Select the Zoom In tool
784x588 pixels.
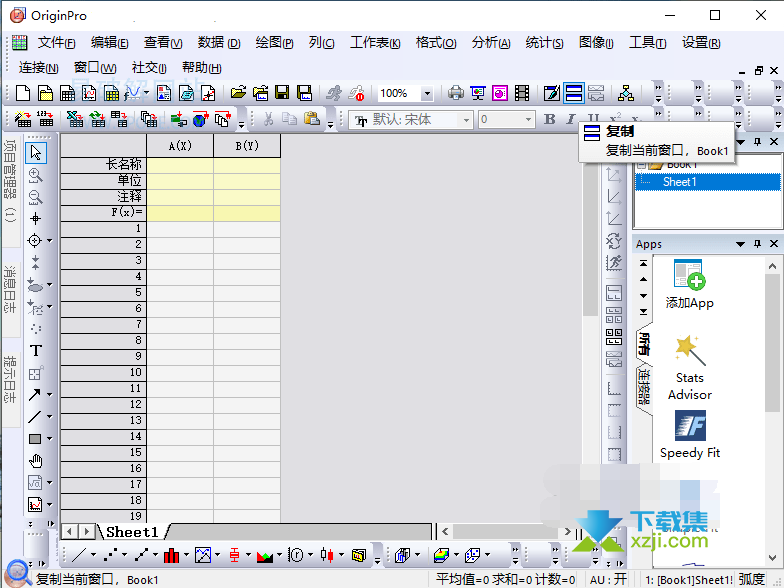click(x=35, y=175)
